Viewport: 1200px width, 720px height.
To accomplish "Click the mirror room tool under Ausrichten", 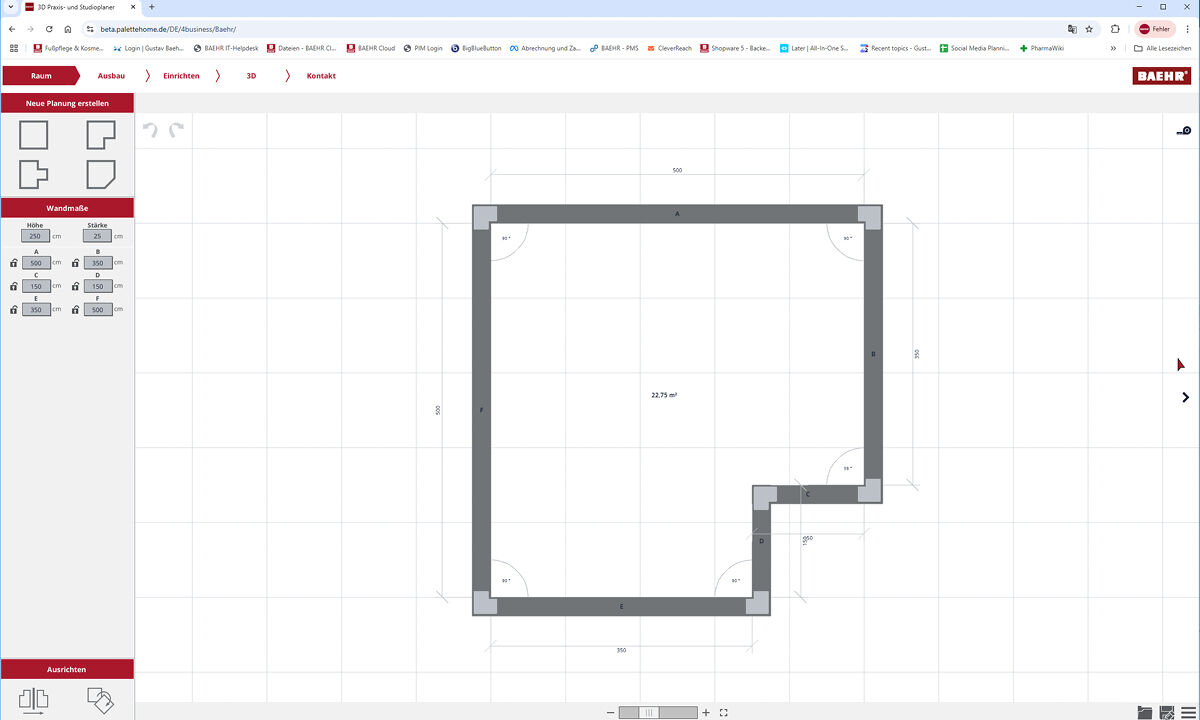I will pos(34,700).
